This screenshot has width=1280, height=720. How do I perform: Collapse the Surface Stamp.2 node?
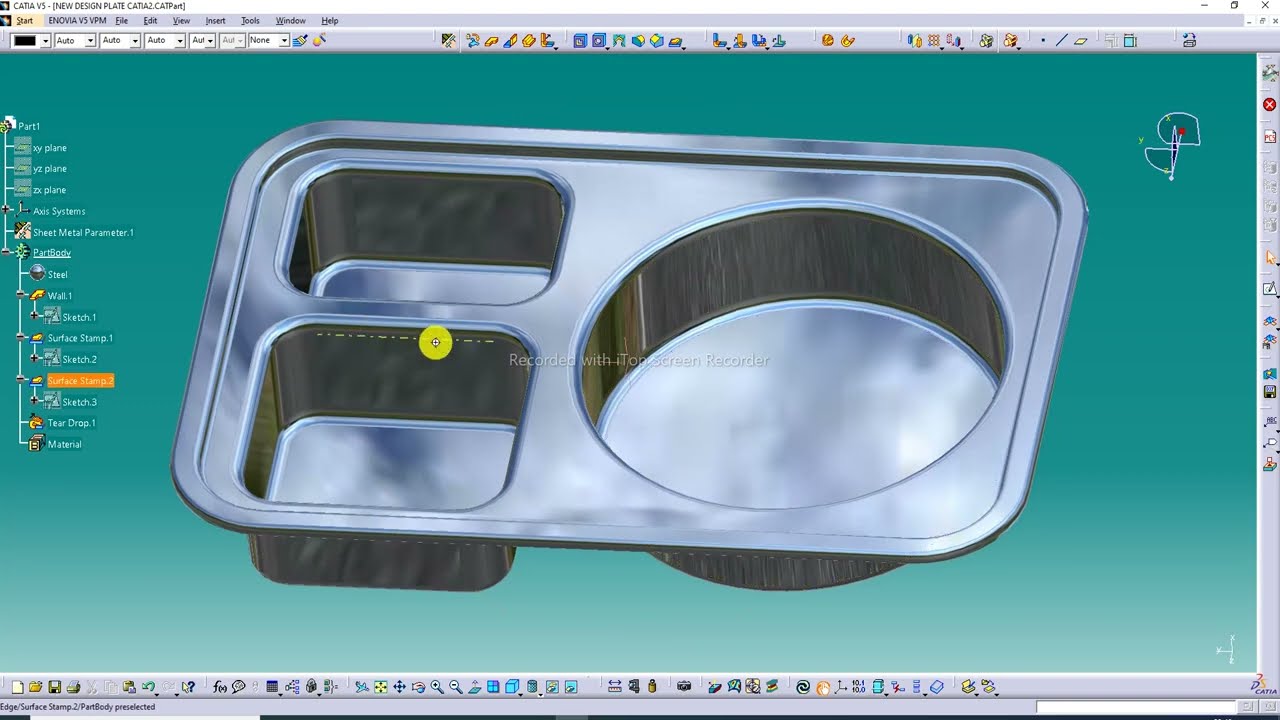point(21,381)
